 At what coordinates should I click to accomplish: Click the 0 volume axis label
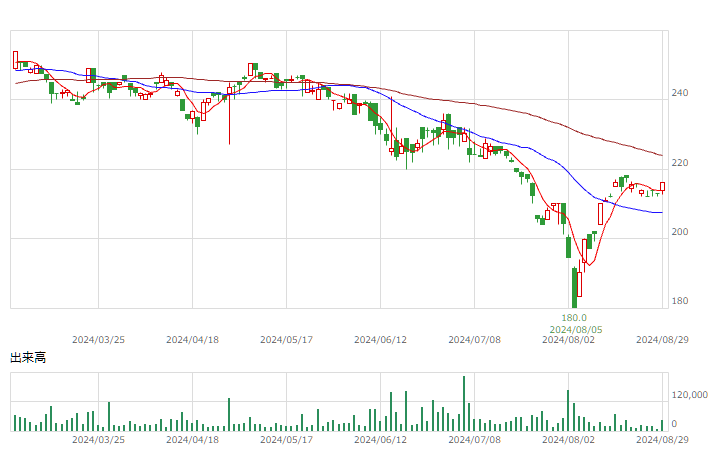click(674, 424)
